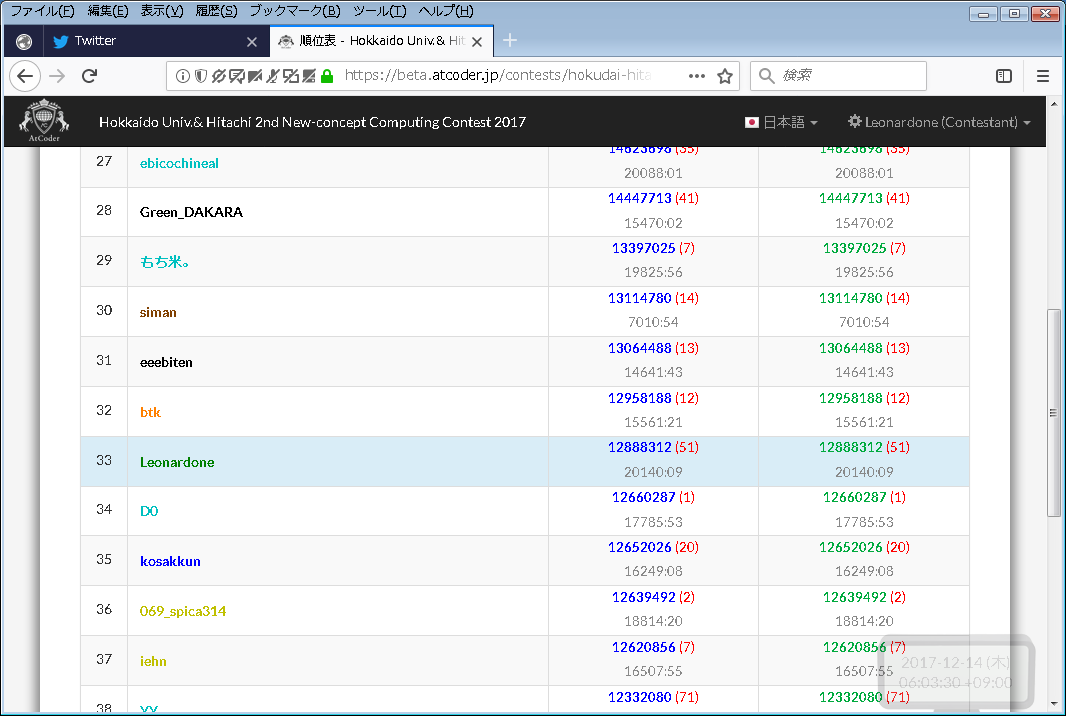Click green total 12652026 in kosakkun row
Screen dimensions: 1066x716
click(850, 547)
